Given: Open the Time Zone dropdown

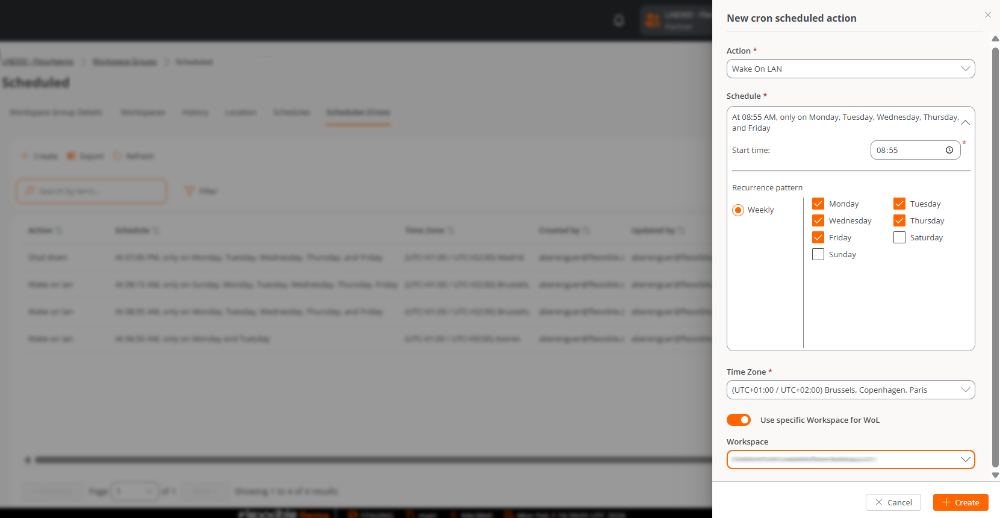Looking at the screenshot, I should (850, 390).
